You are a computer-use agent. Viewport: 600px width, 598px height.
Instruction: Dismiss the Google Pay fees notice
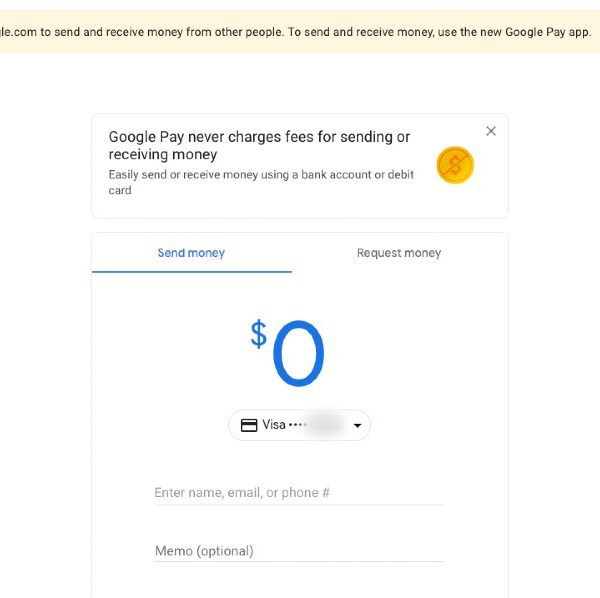(490, 131)
